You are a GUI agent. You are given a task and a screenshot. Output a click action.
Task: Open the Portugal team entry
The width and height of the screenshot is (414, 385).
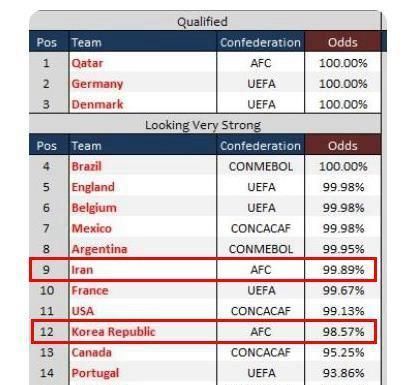tap(95, 373)
